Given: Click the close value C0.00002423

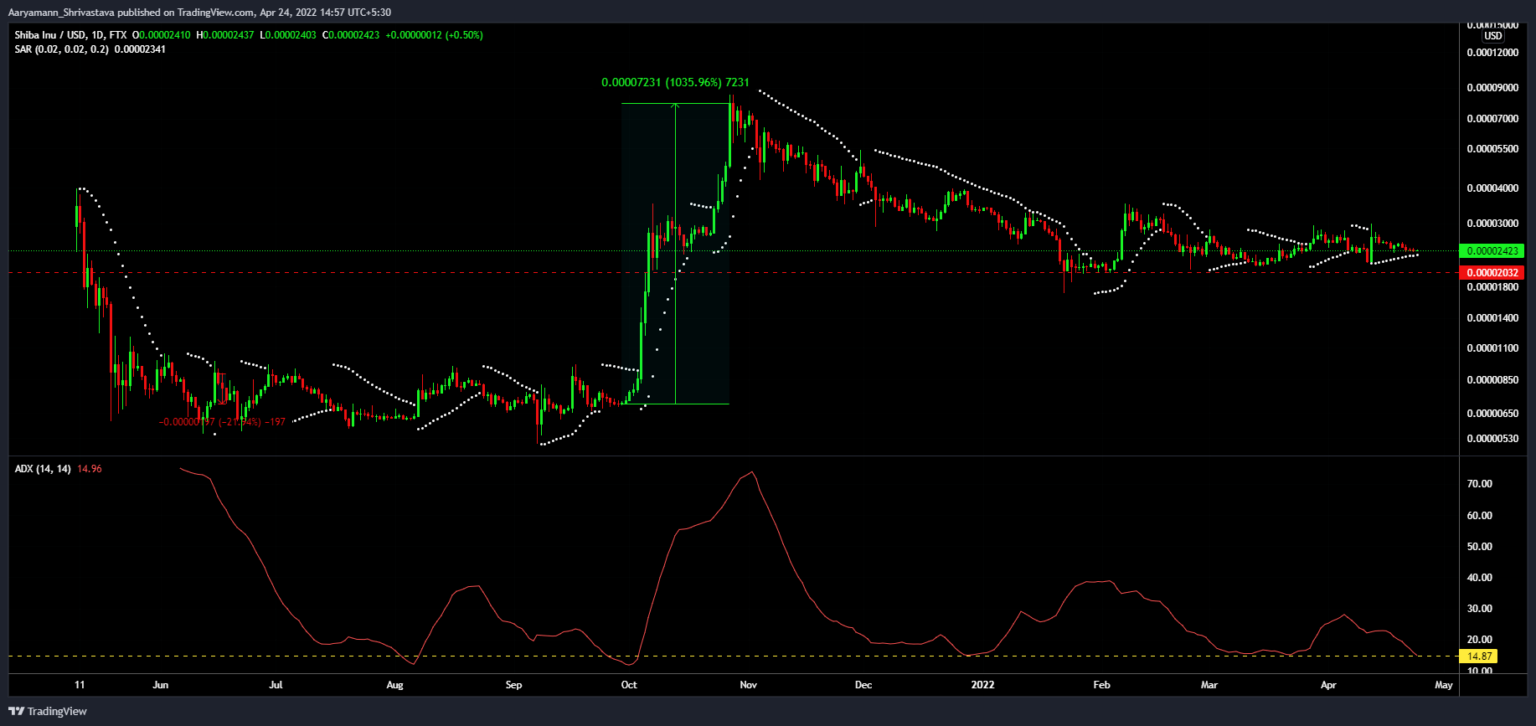Looking at the screenshot, I should [349, 35].
